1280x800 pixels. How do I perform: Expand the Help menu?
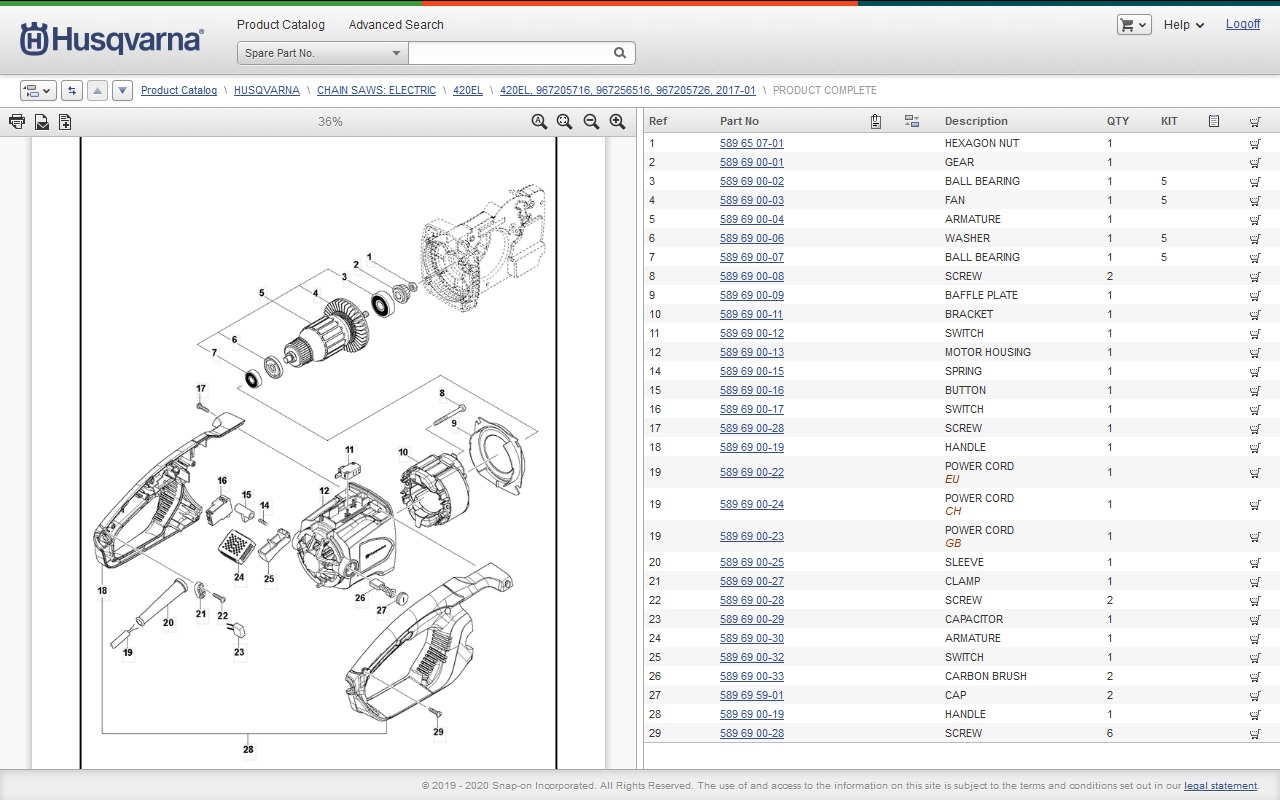[1183, 25]
